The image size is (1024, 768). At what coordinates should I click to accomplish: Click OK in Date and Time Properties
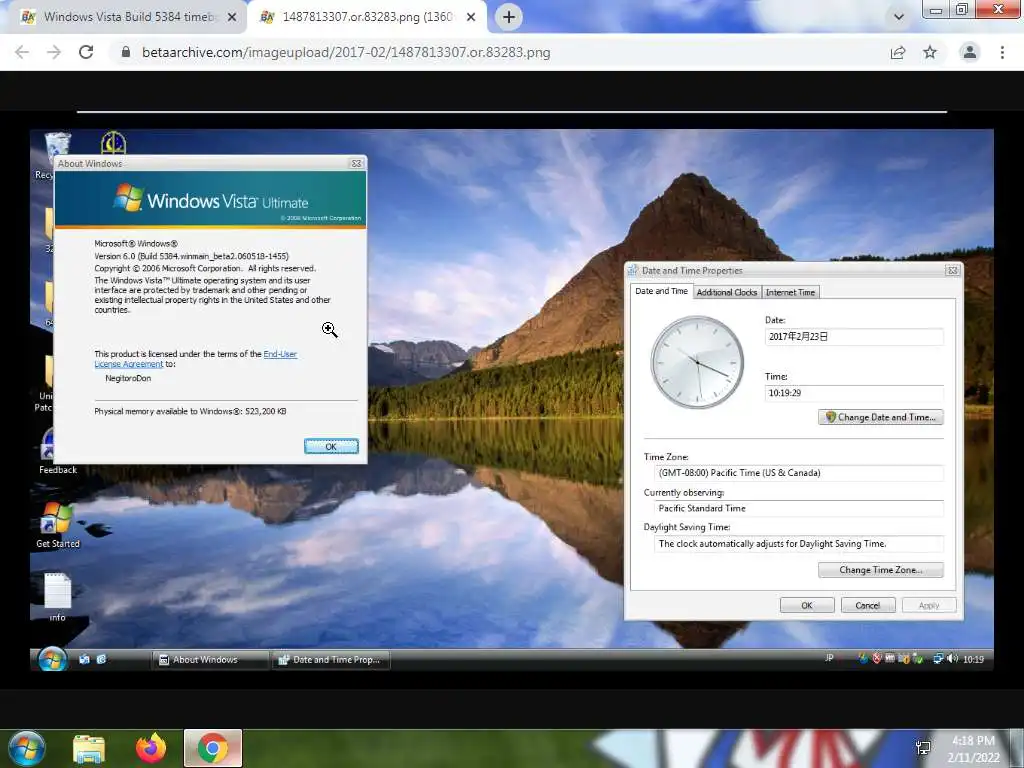(807, 605)
